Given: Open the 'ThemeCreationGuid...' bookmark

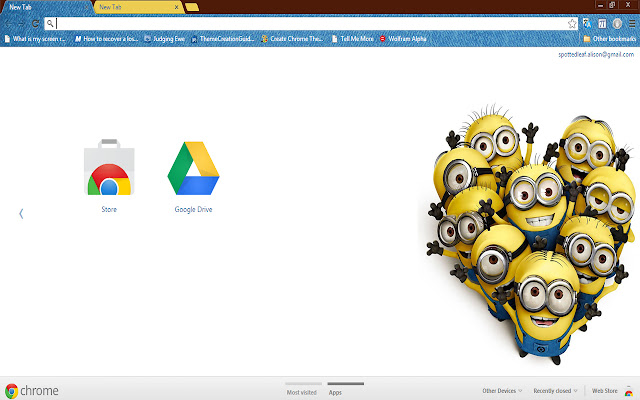Looking at the screenshot, I should click(223, 39).
